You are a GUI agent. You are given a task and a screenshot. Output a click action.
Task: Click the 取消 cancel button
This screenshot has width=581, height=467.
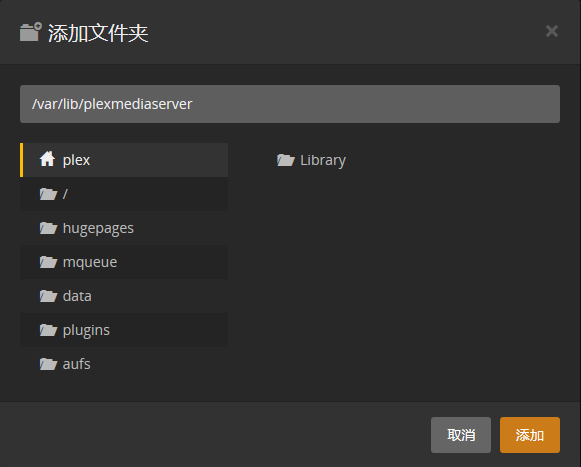pos(461,435)
